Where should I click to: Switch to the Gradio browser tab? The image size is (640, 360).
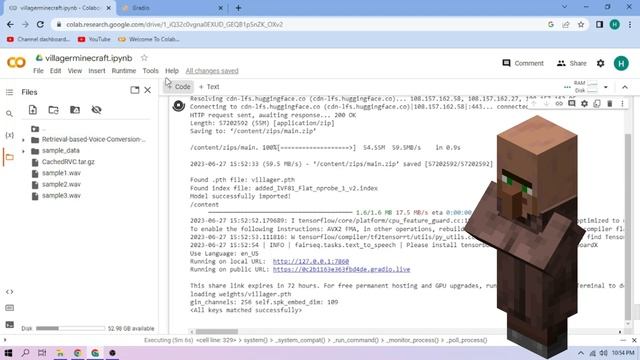[x=171, y=8]
